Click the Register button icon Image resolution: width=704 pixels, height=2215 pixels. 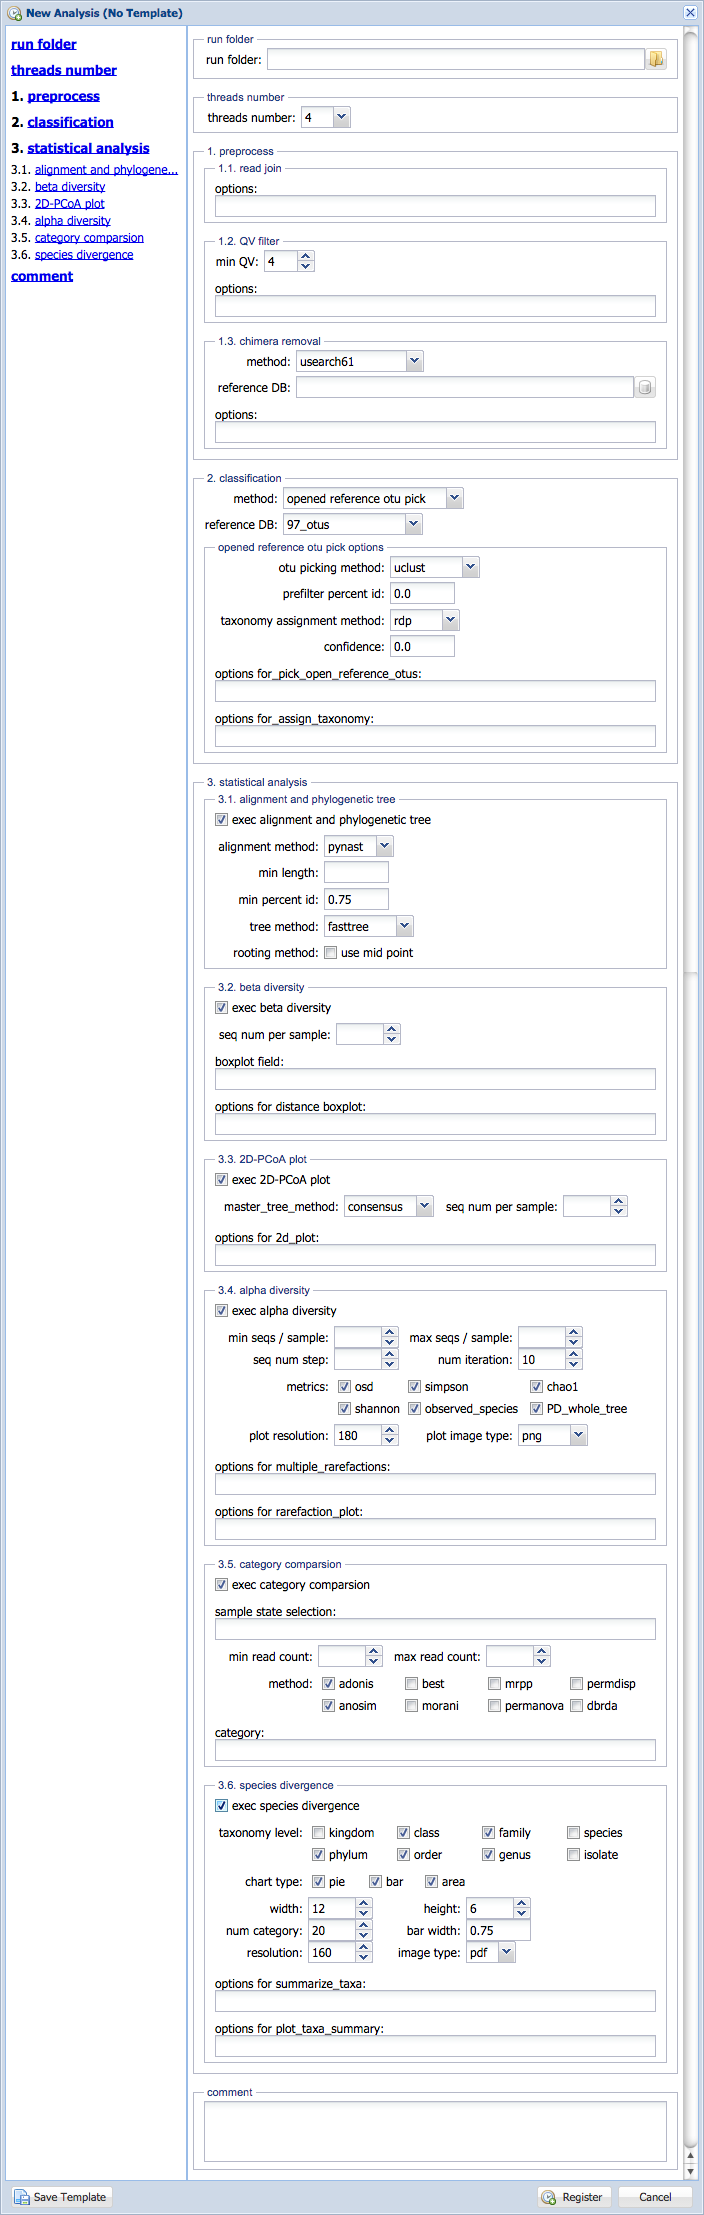(548, 2197)
